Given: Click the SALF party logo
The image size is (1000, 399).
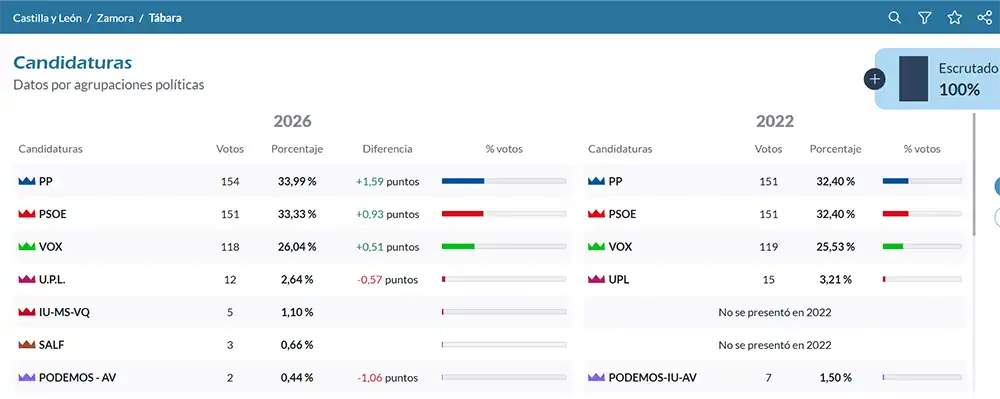Looking at the screenshot, I should [26, 345].
